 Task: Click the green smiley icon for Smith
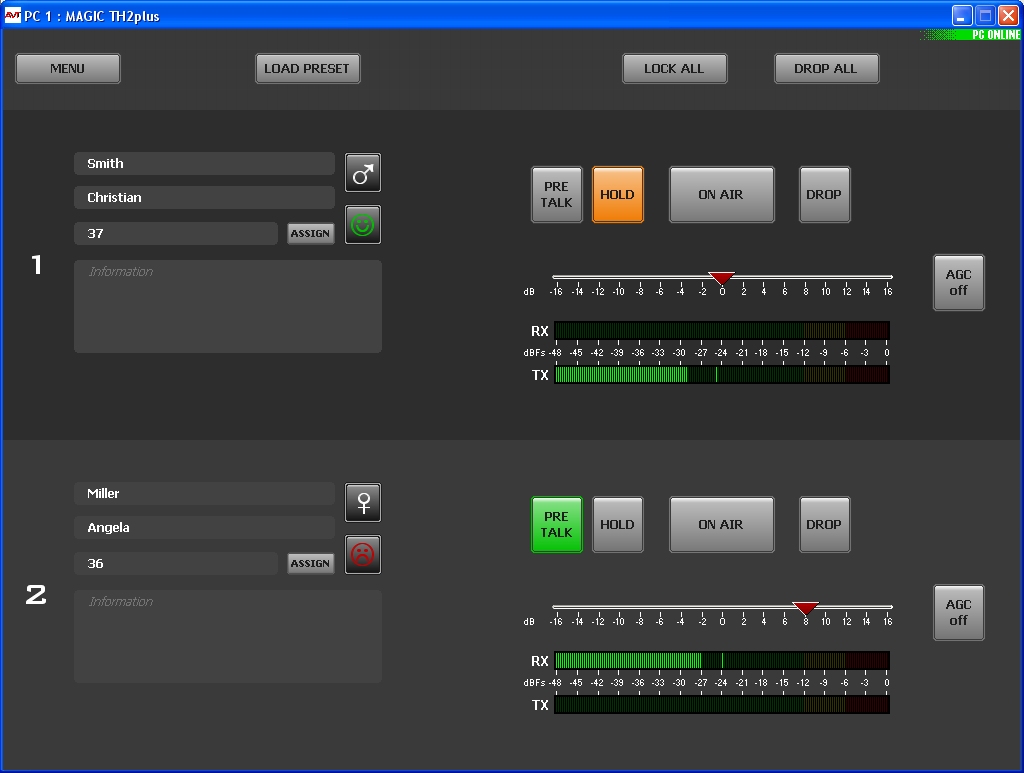(x=363, y=225)
